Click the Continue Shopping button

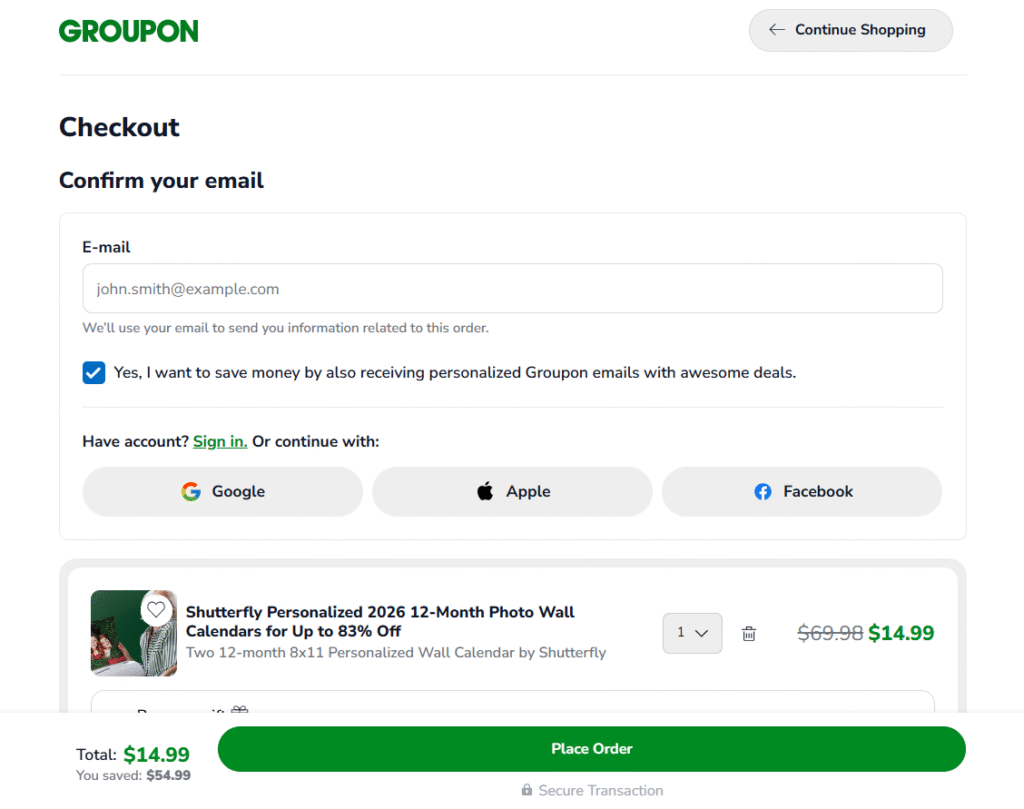click(851, 30)
